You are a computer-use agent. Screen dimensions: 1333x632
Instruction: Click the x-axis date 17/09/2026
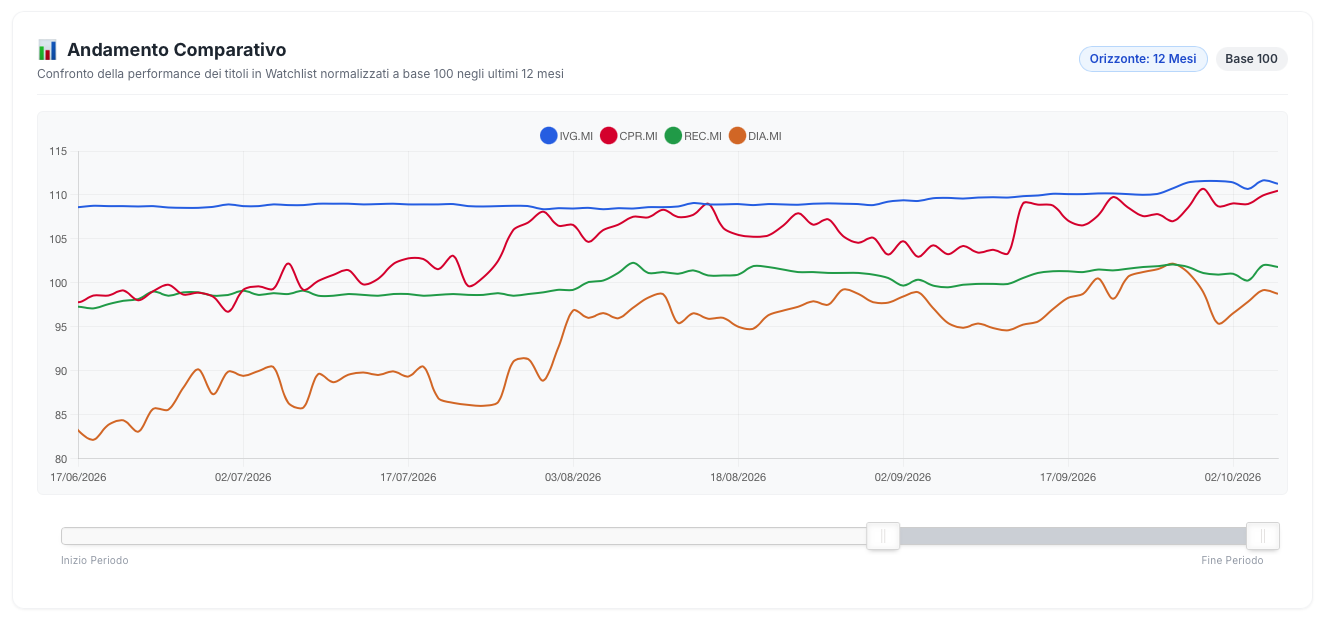click(1068, 477)
